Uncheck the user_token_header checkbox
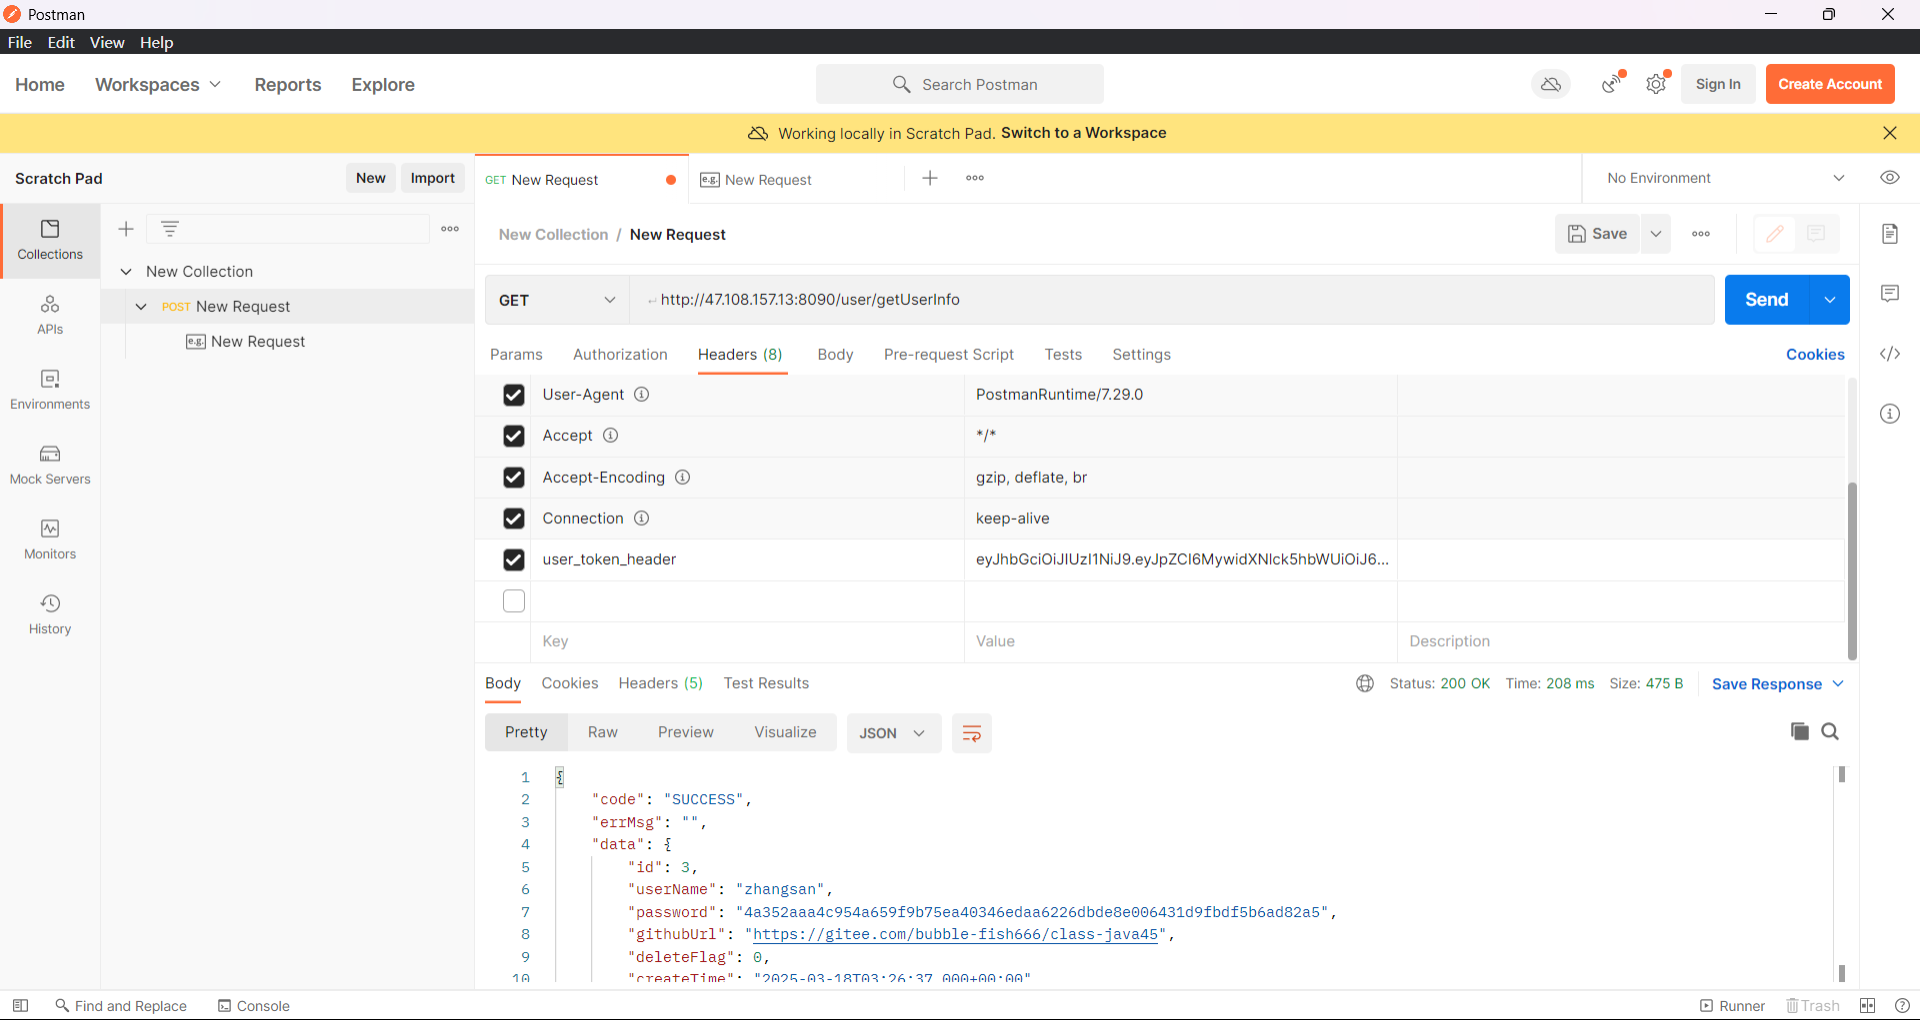The height and width of the screenshot is (1020, 1920). (x=514, y=559)
